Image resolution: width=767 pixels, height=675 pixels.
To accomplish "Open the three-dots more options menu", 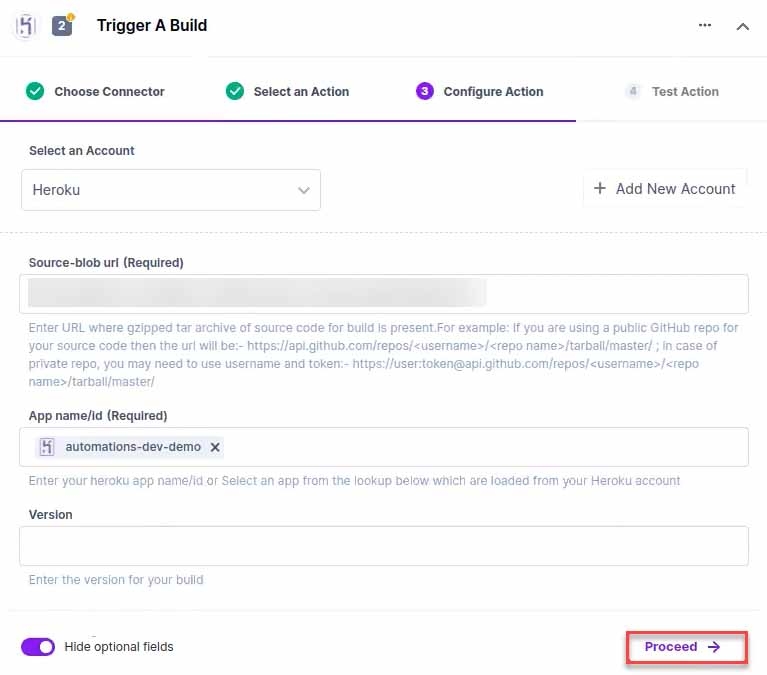I will pyautogui.click(x=705, y=25).
